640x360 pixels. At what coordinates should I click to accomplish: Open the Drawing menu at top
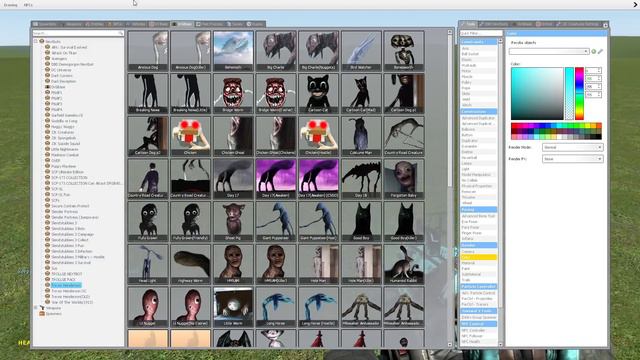pos(11,5)
